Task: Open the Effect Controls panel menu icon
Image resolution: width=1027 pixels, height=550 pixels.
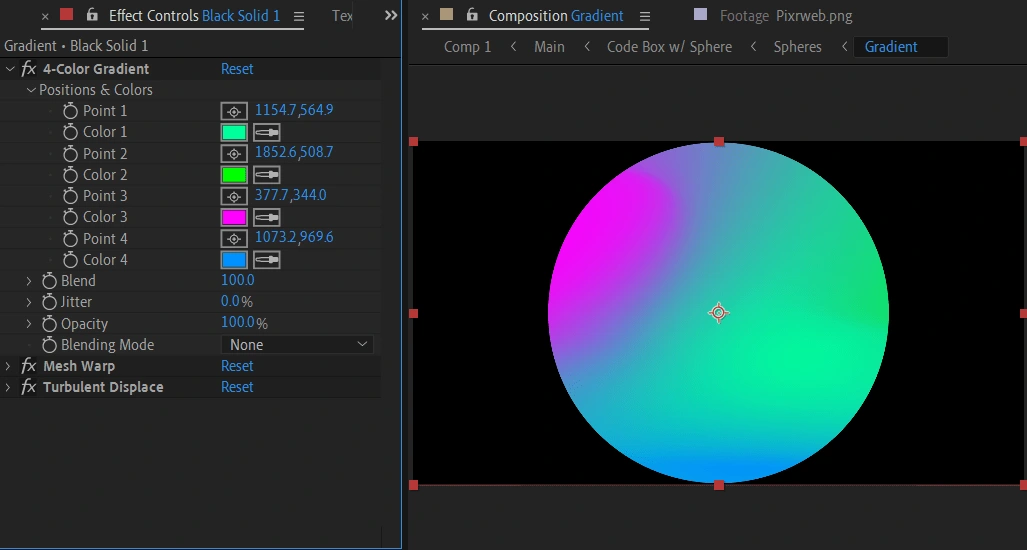Action: pos(298,16)
